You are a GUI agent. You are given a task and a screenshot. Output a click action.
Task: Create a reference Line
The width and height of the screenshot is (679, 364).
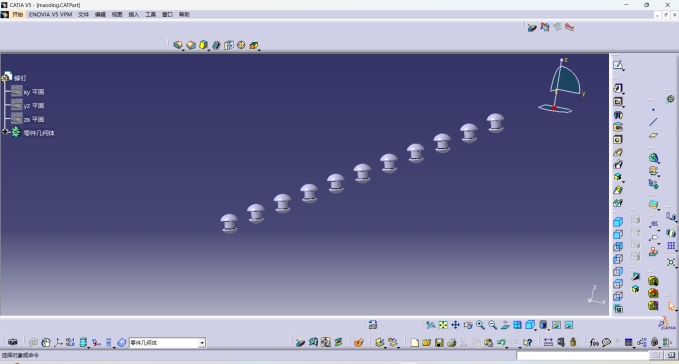pos(653,122)
